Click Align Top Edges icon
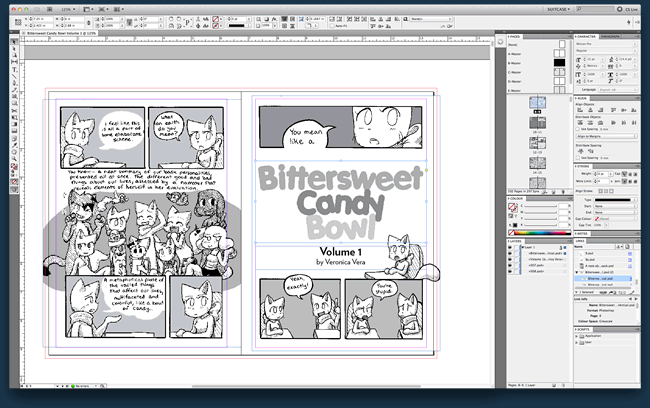This screenshot has width=650, height=408. click(x=613, y=110)
